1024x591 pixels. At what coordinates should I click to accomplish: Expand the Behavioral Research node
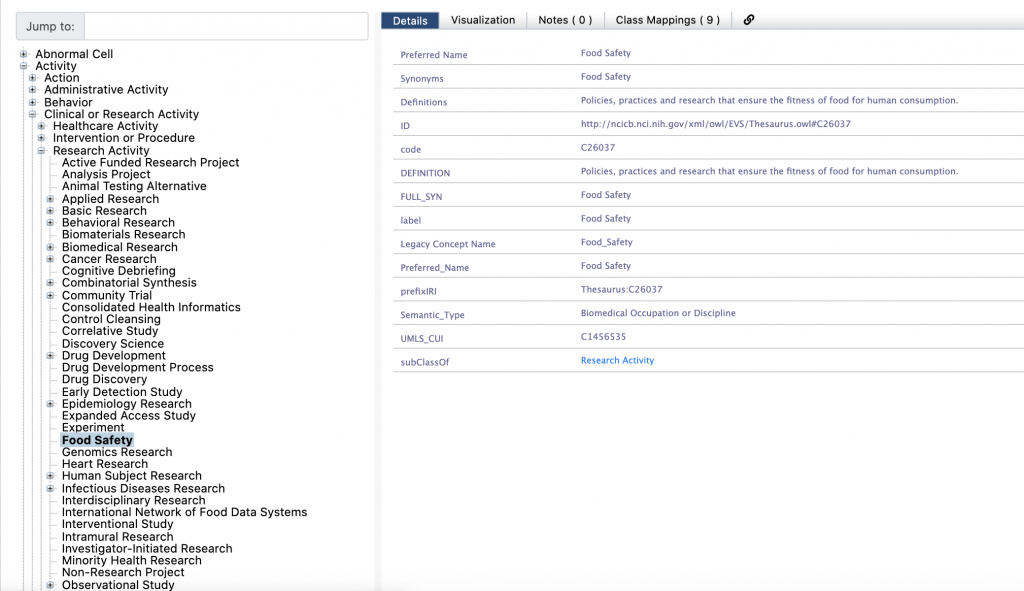pos(50,223)
